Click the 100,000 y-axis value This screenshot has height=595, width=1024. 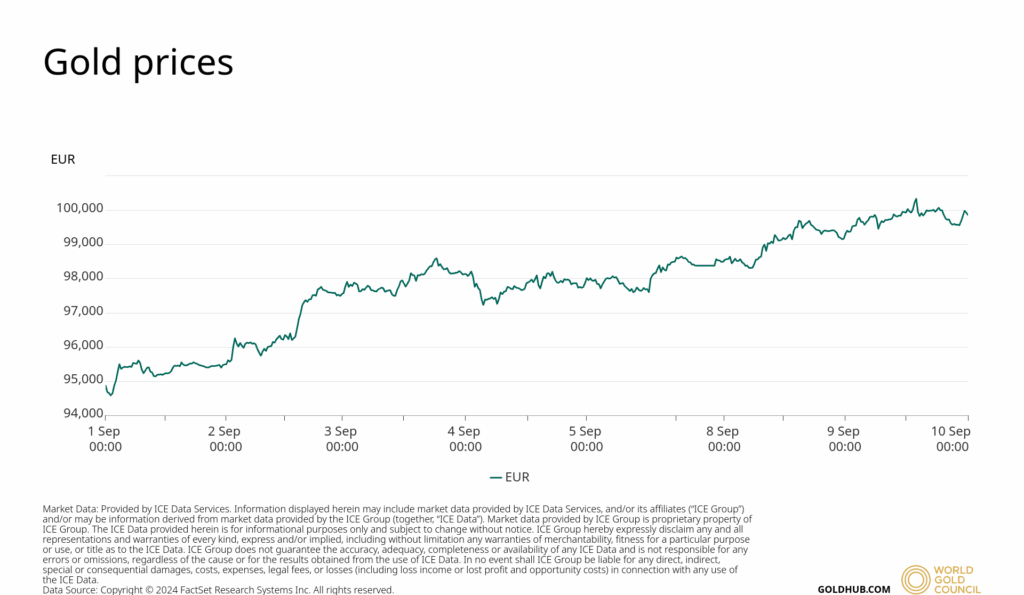[x=76, y=208]
